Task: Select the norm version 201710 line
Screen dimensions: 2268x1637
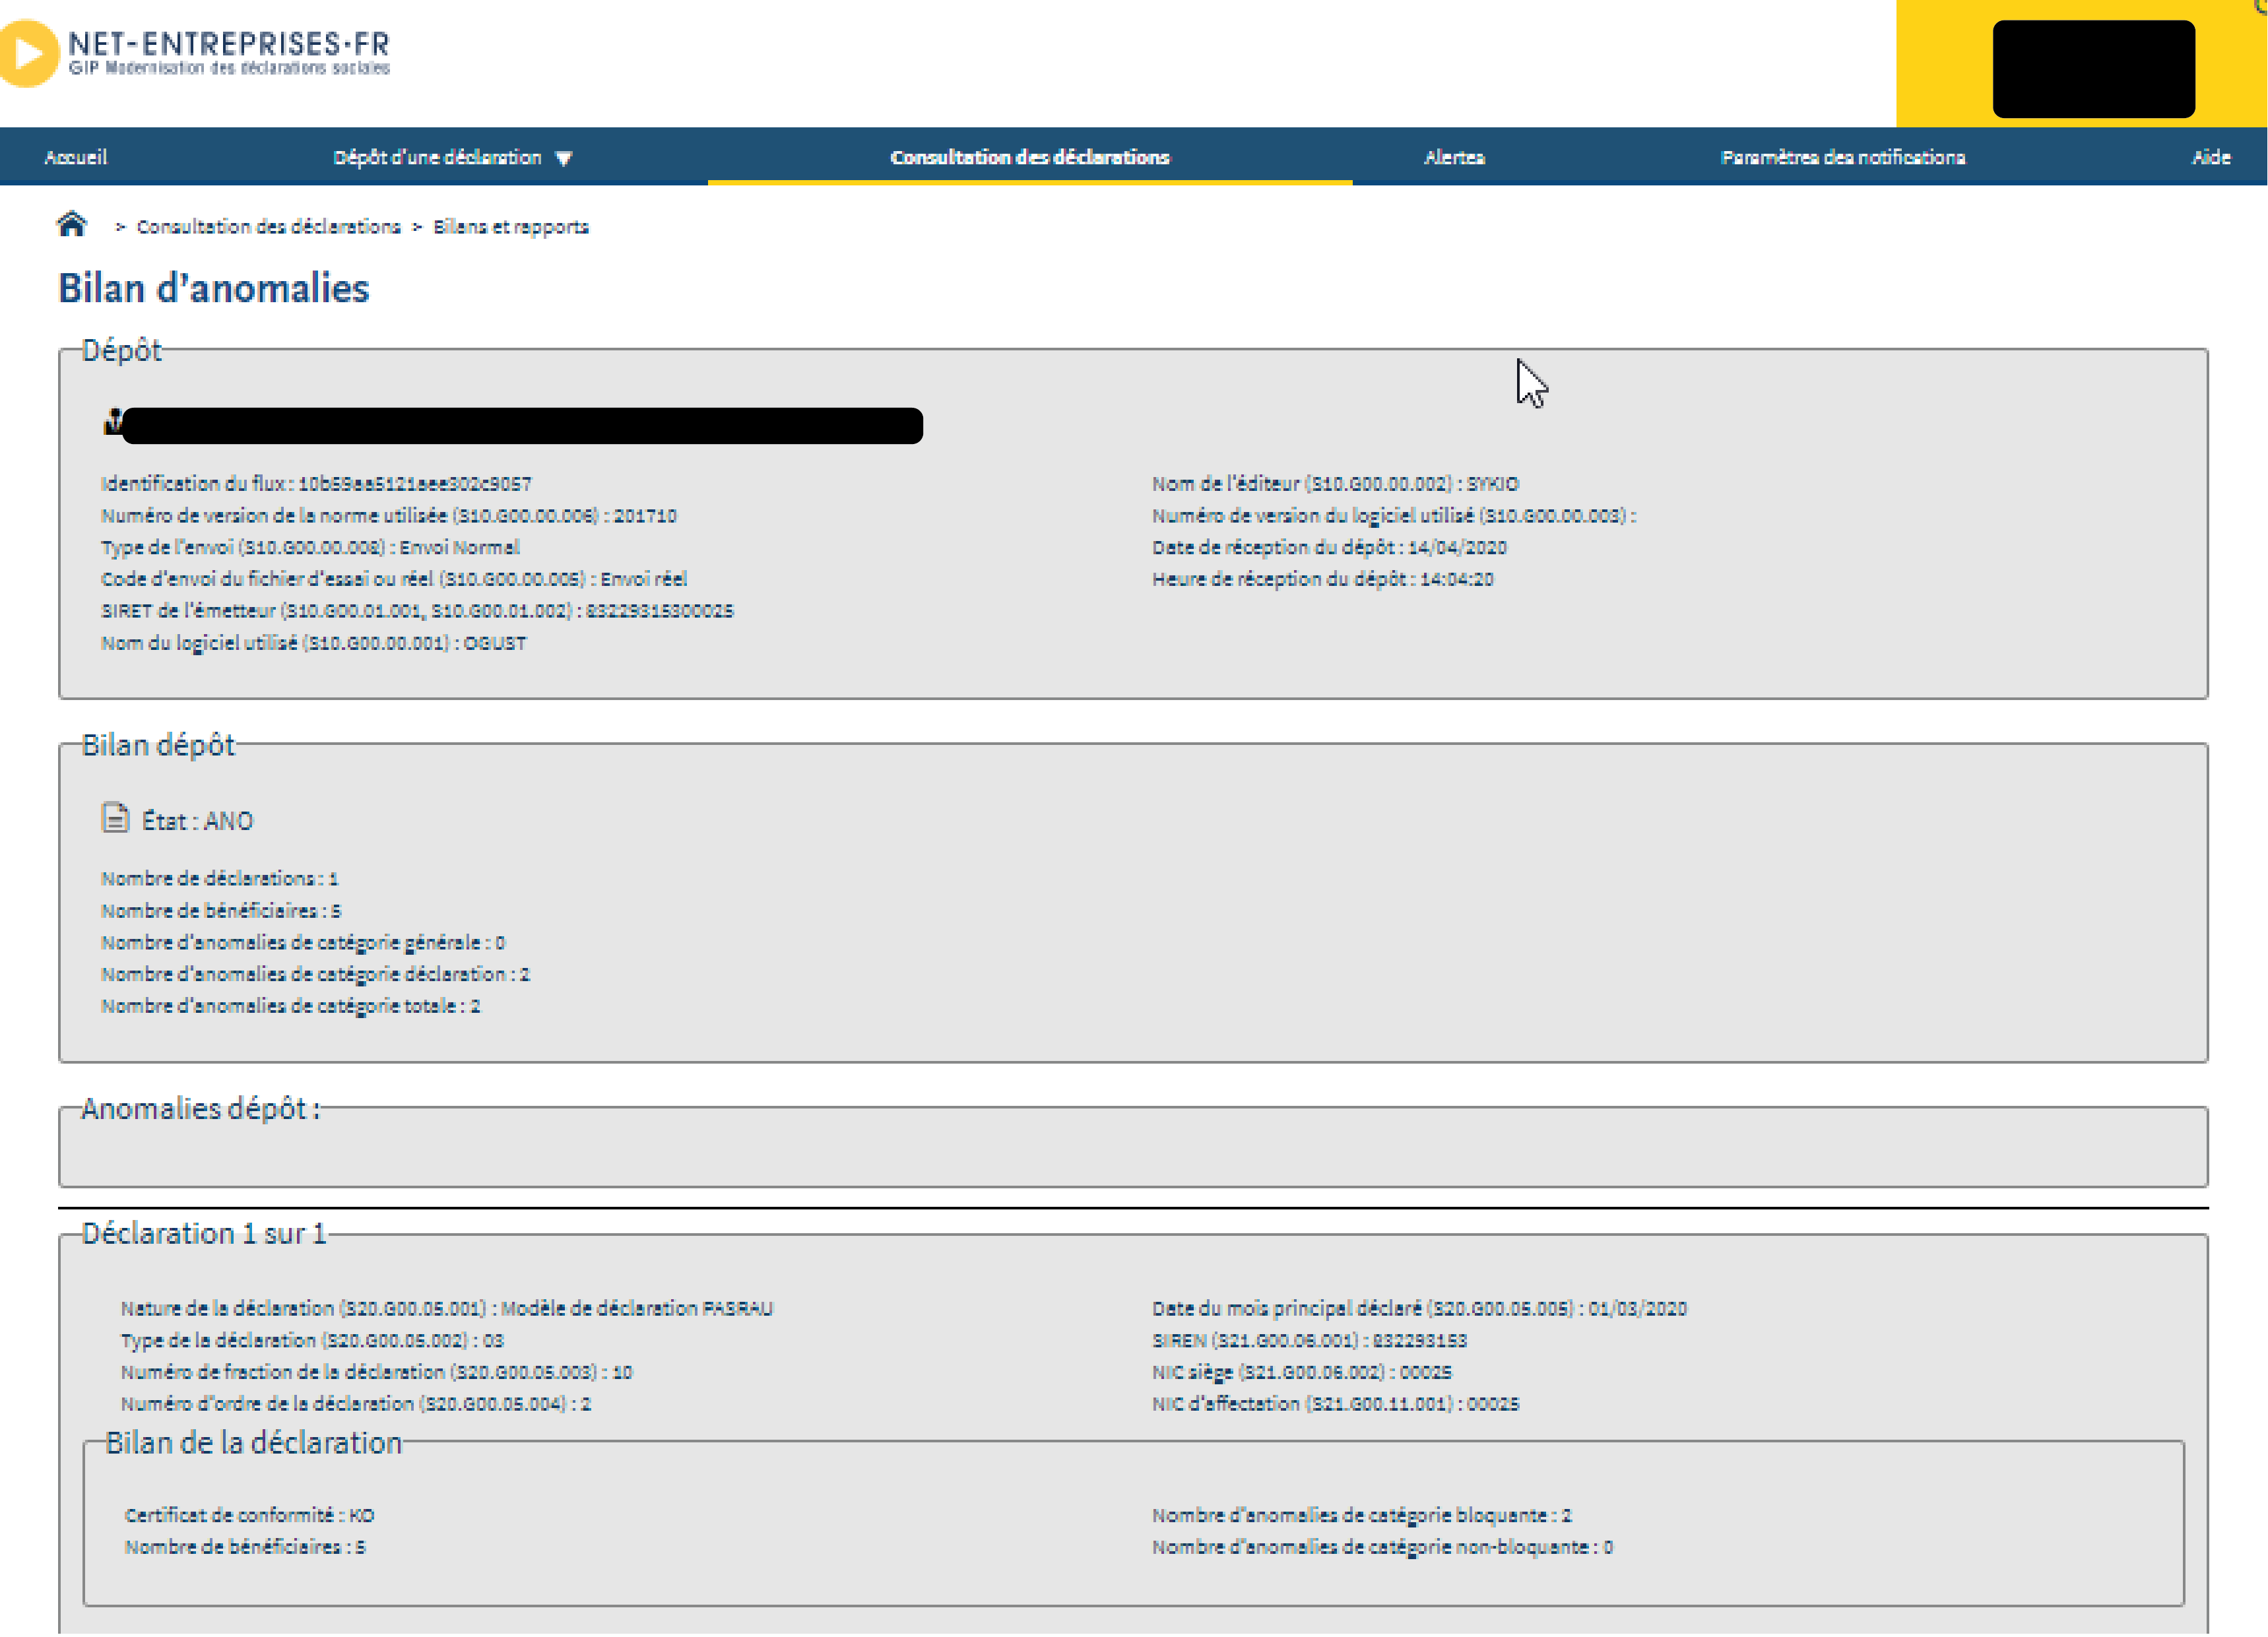Action: coord(389,516)
